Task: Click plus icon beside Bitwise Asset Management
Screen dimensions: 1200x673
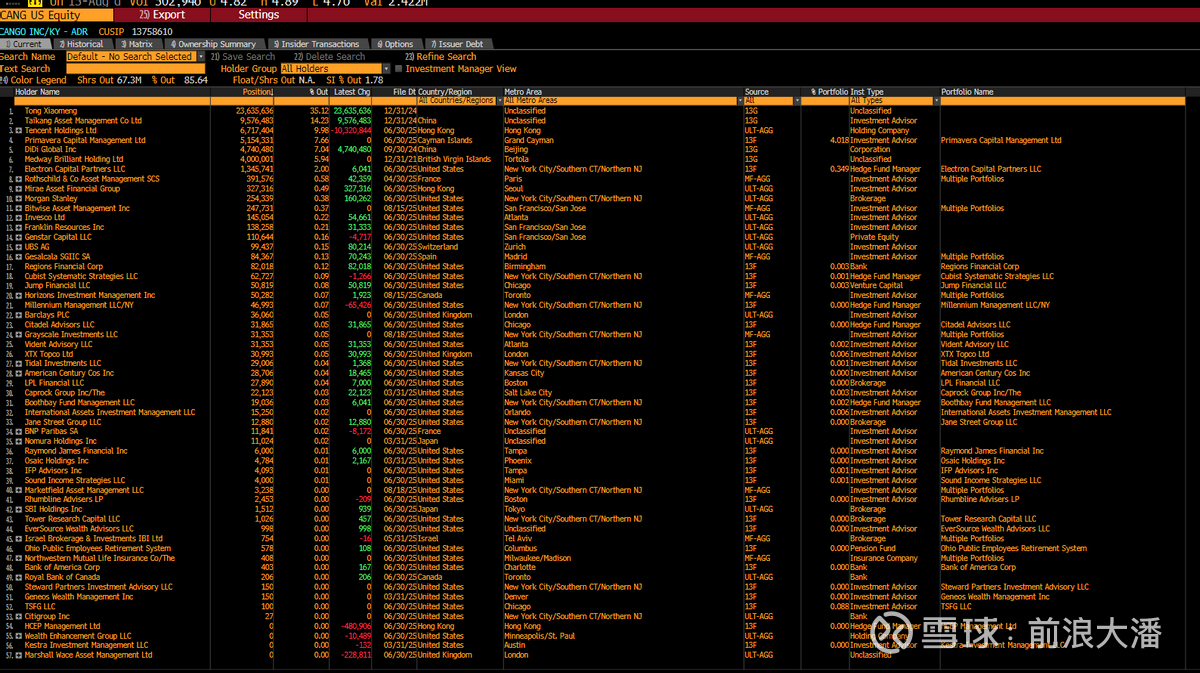Action: pyautogui.click(x=18, y=209)
